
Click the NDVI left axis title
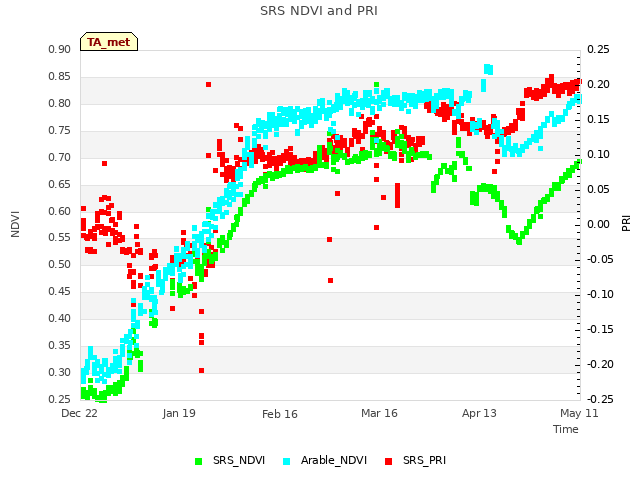[15, 224]
